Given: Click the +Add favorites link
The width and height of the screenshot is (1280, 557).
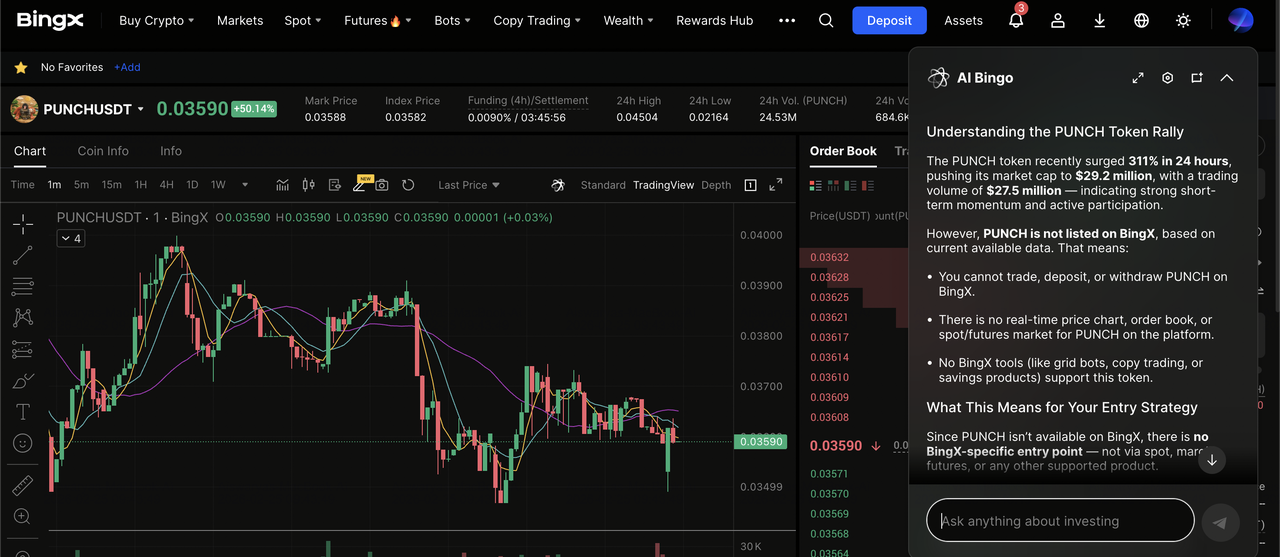Looking at the screenshot, I should [127, 67].
